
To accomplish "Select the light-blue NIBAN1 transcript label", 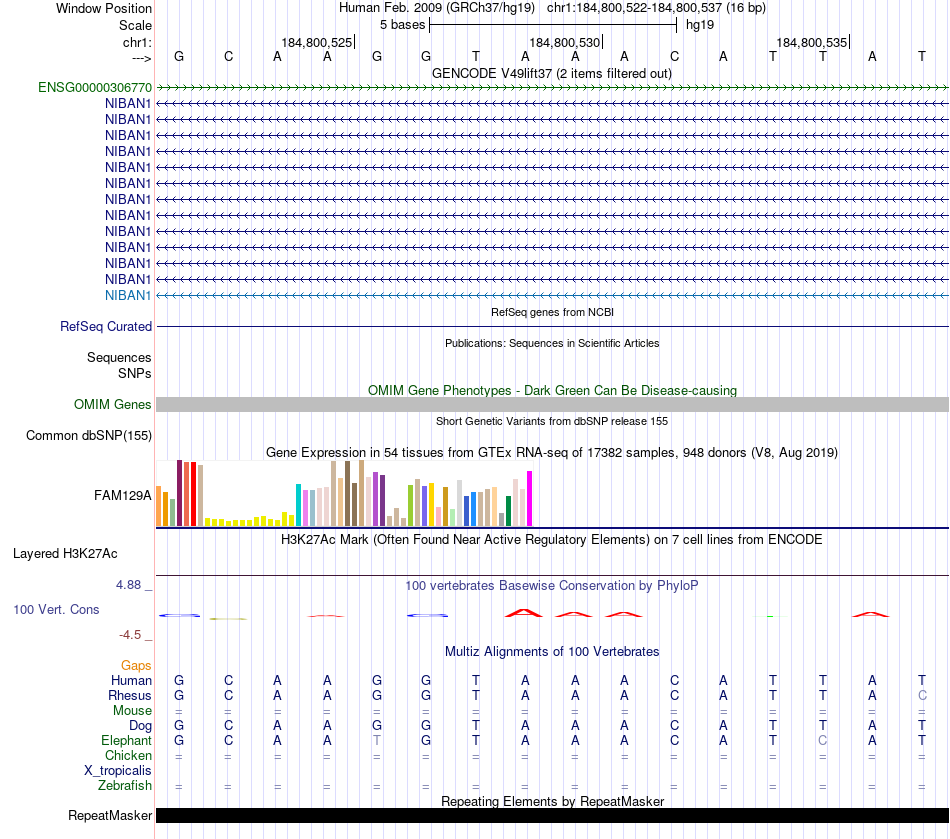I will click(128, 295).
